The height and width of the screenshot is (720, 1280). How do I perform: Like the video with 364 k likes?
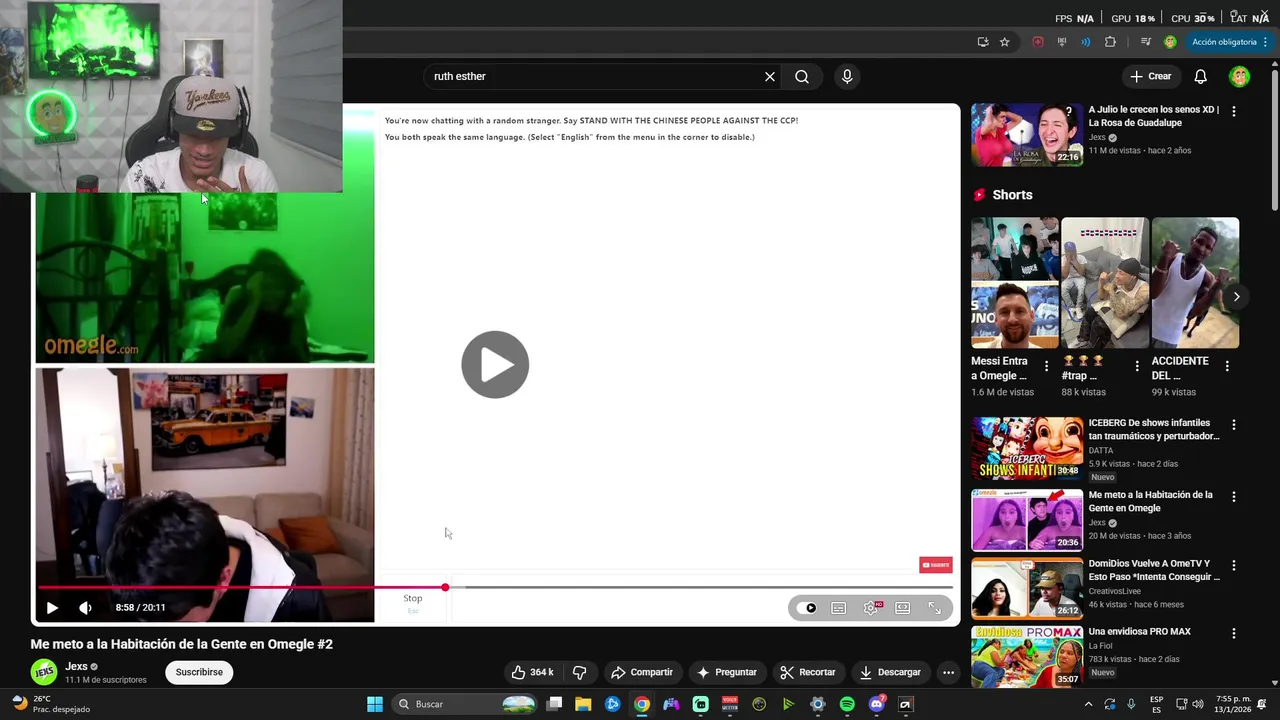point(532,672)
